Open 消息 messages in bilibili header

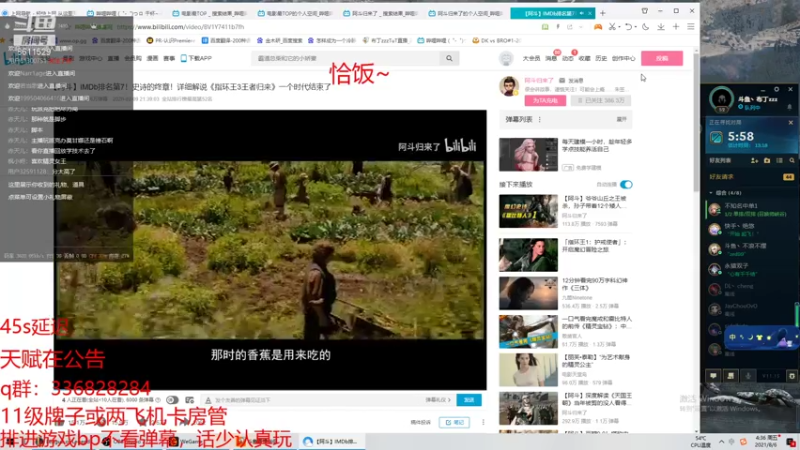tap(551, 59)
